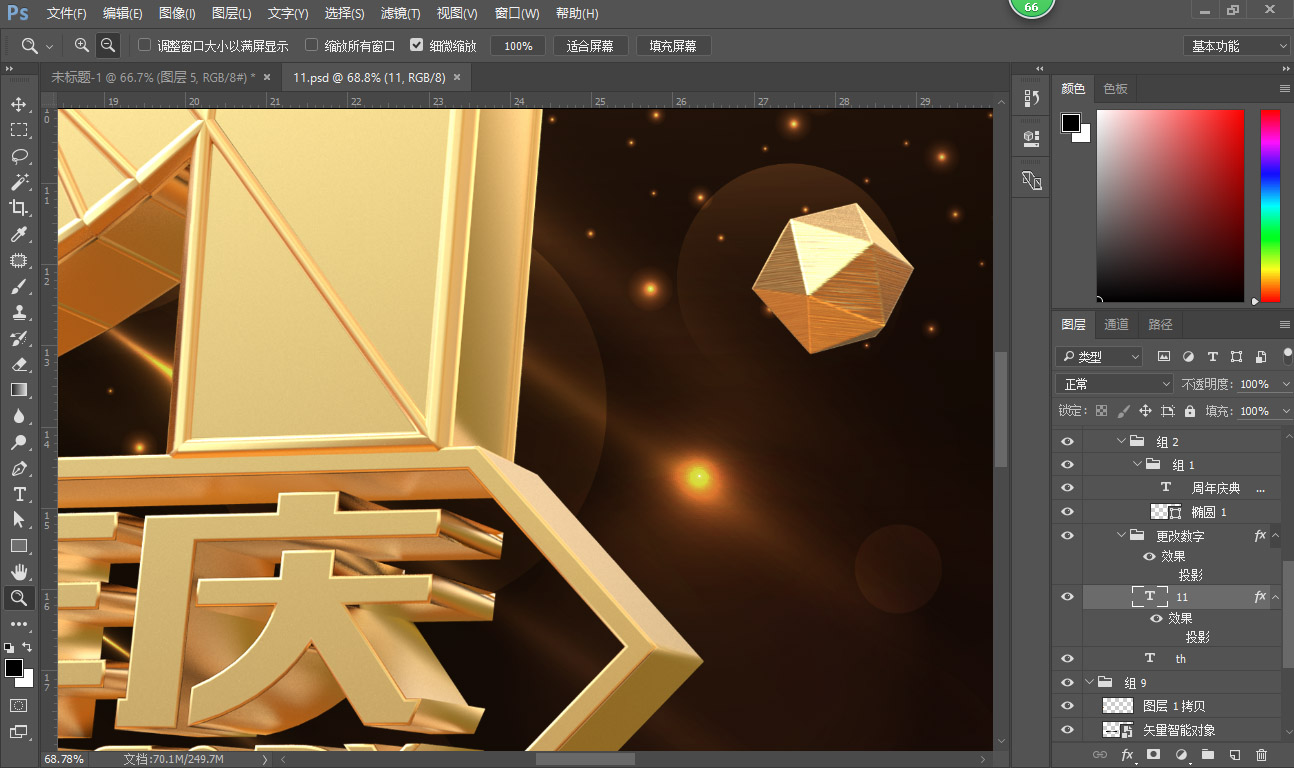Screen dimensions: 1294x768
Task: Open the layer filter 类型 dropdown
Action: (x=1099, y=356)
